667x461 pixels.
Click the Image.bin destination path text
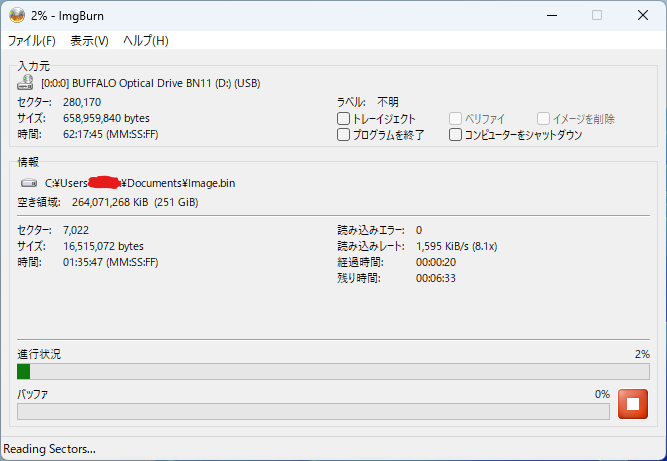tap(141, 183)
